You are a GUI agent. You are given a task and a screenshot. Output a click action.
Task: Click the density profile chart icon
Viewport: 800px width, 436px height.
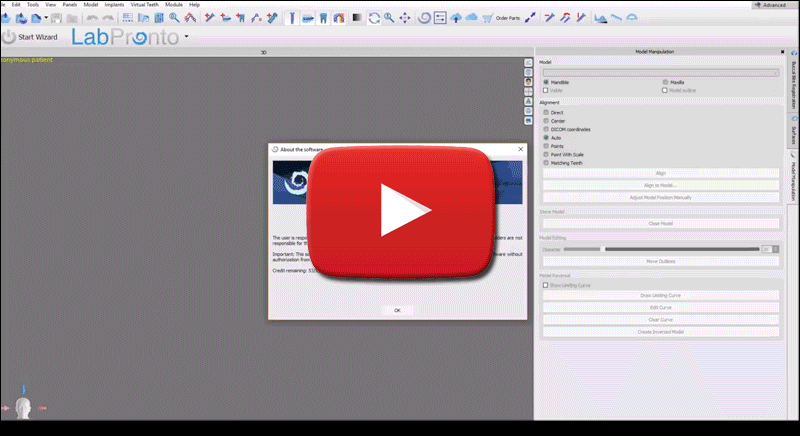coord(601,18)
